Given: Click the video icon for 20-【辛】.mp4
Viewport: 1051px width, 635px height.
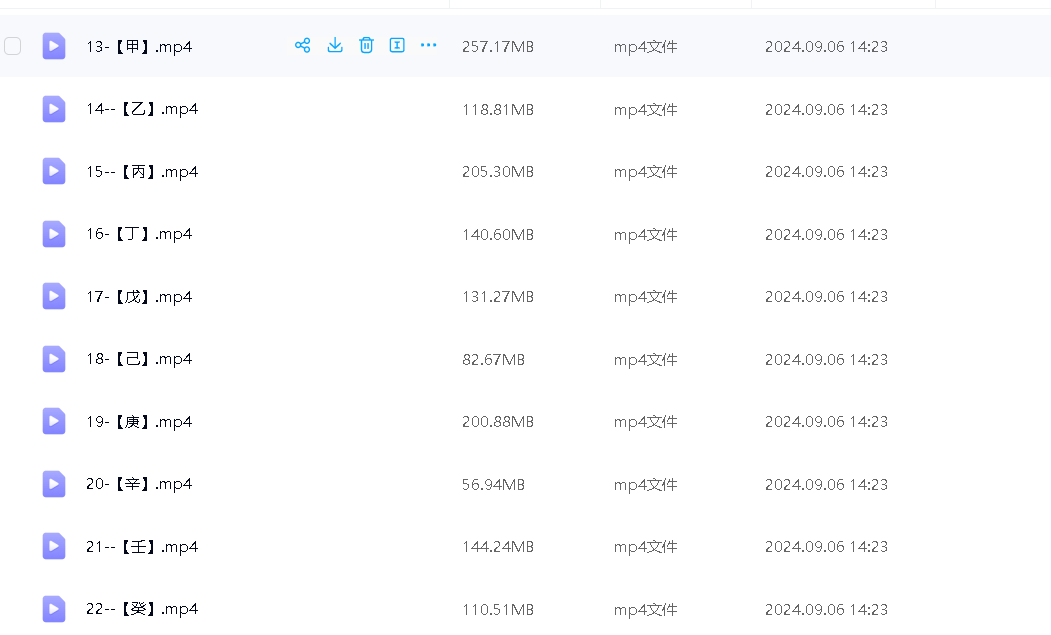Looking at the screenshot, I should point(54,484).
